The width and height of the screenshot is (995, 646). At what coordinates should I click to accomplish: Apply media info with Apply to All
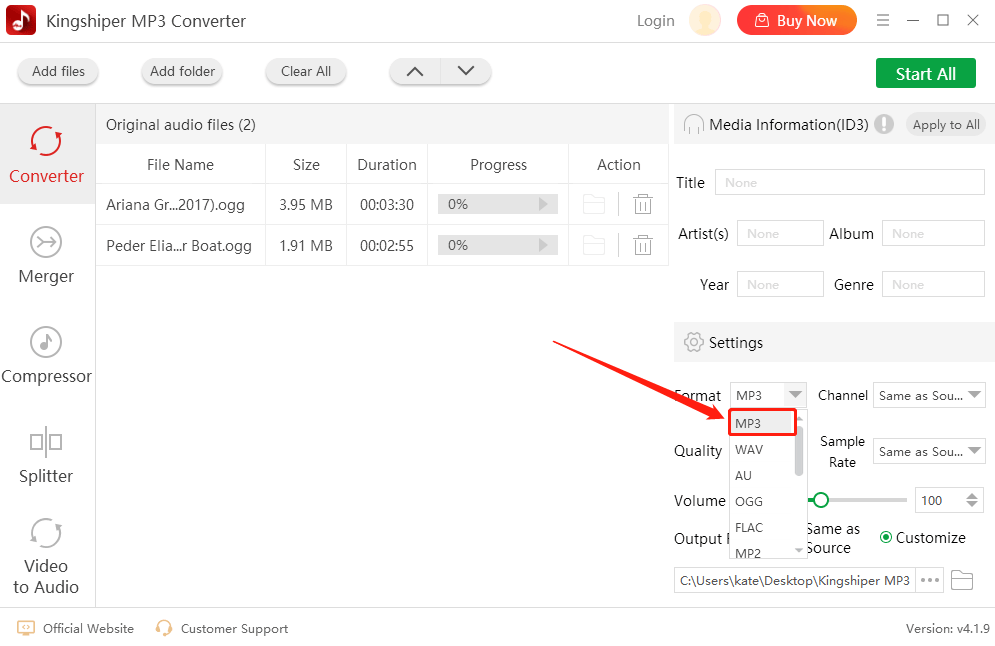coord(946,124)
